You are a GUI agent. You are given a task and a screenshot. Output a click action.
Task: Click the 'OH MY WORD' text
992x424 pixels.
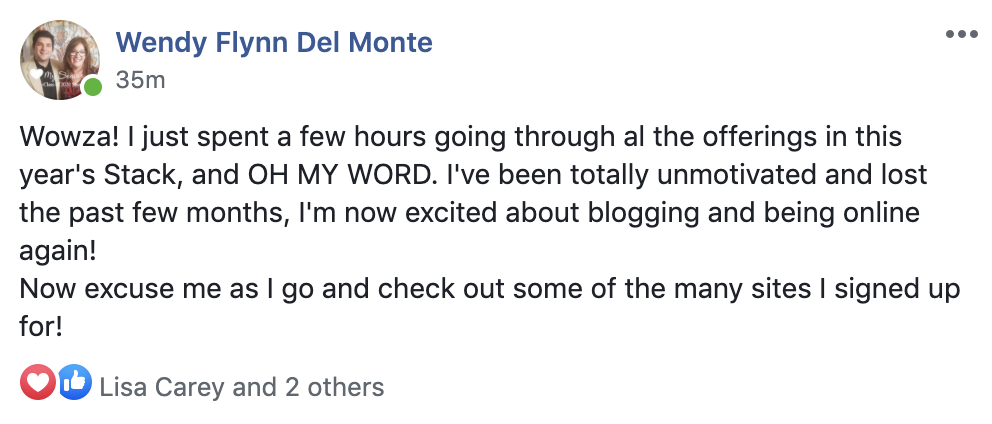(x=338, y=175)
